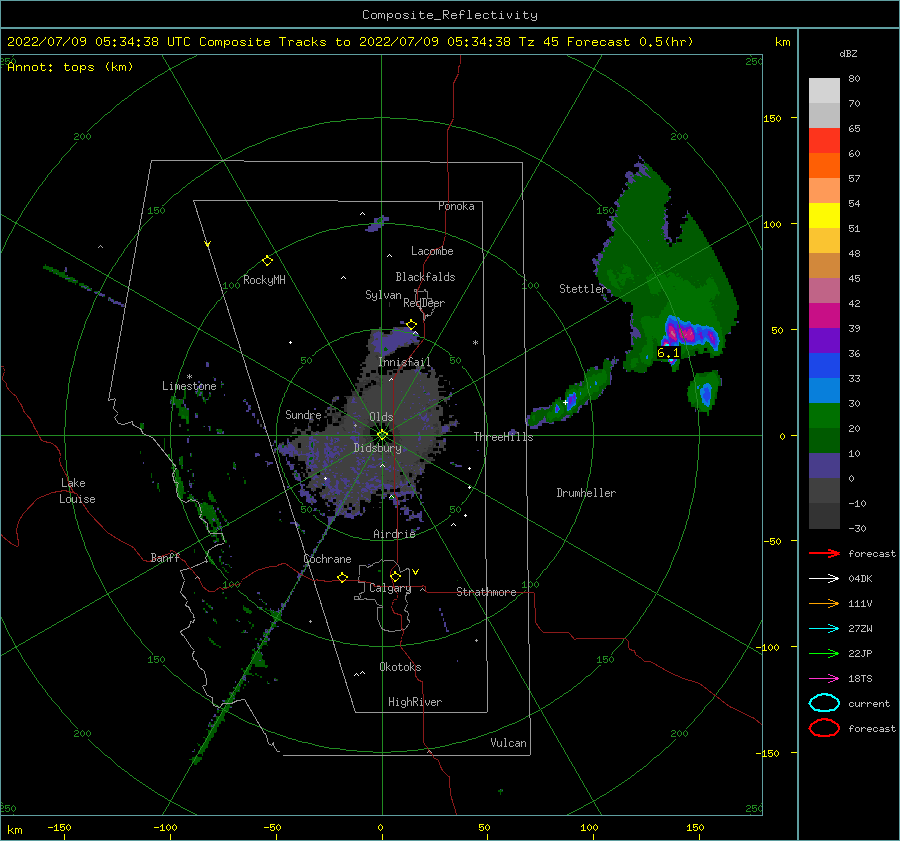Select the white 04DK arrow legend icon
Viewport: 900px width, 841px height.
click(824, 579)
